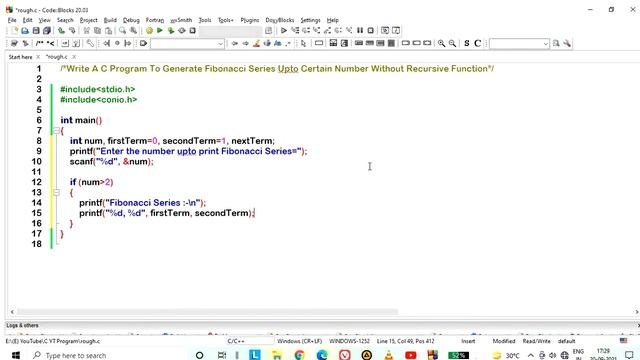Click the Rebuild toolbar icon

[x=182, y=31]
